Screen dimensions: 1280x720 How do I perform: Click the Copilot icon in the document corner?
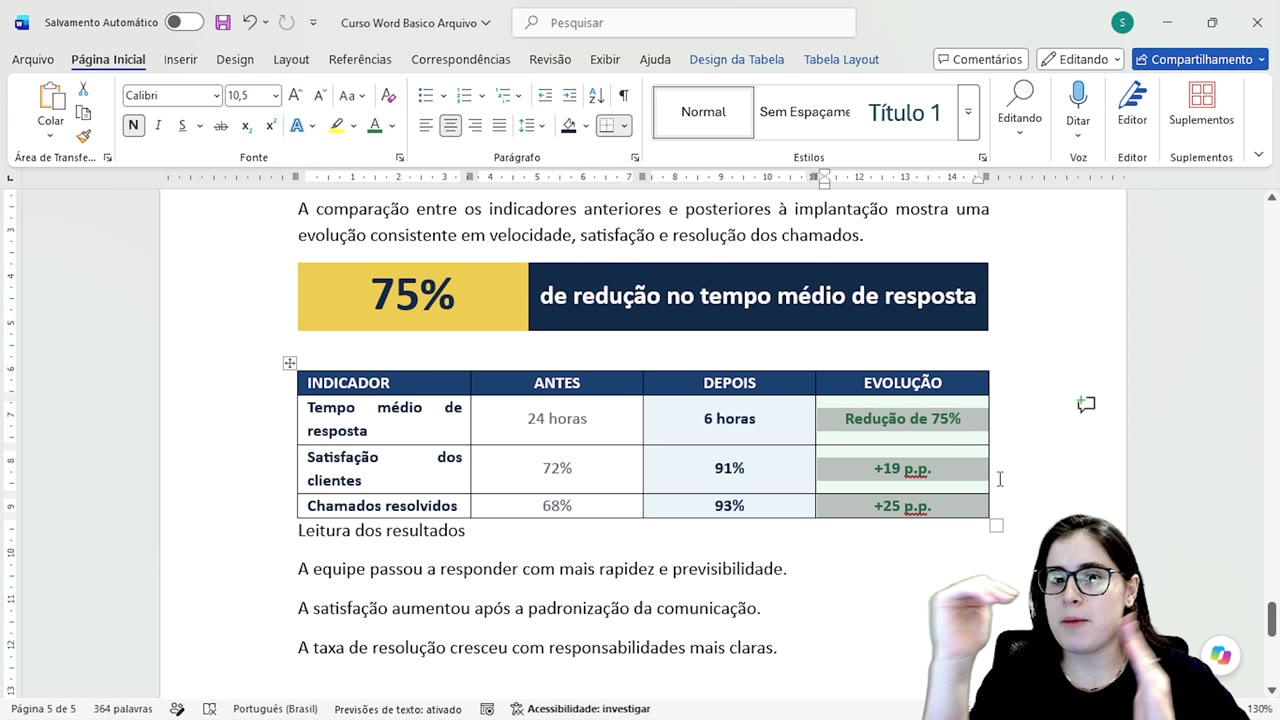pos(1221,655)
